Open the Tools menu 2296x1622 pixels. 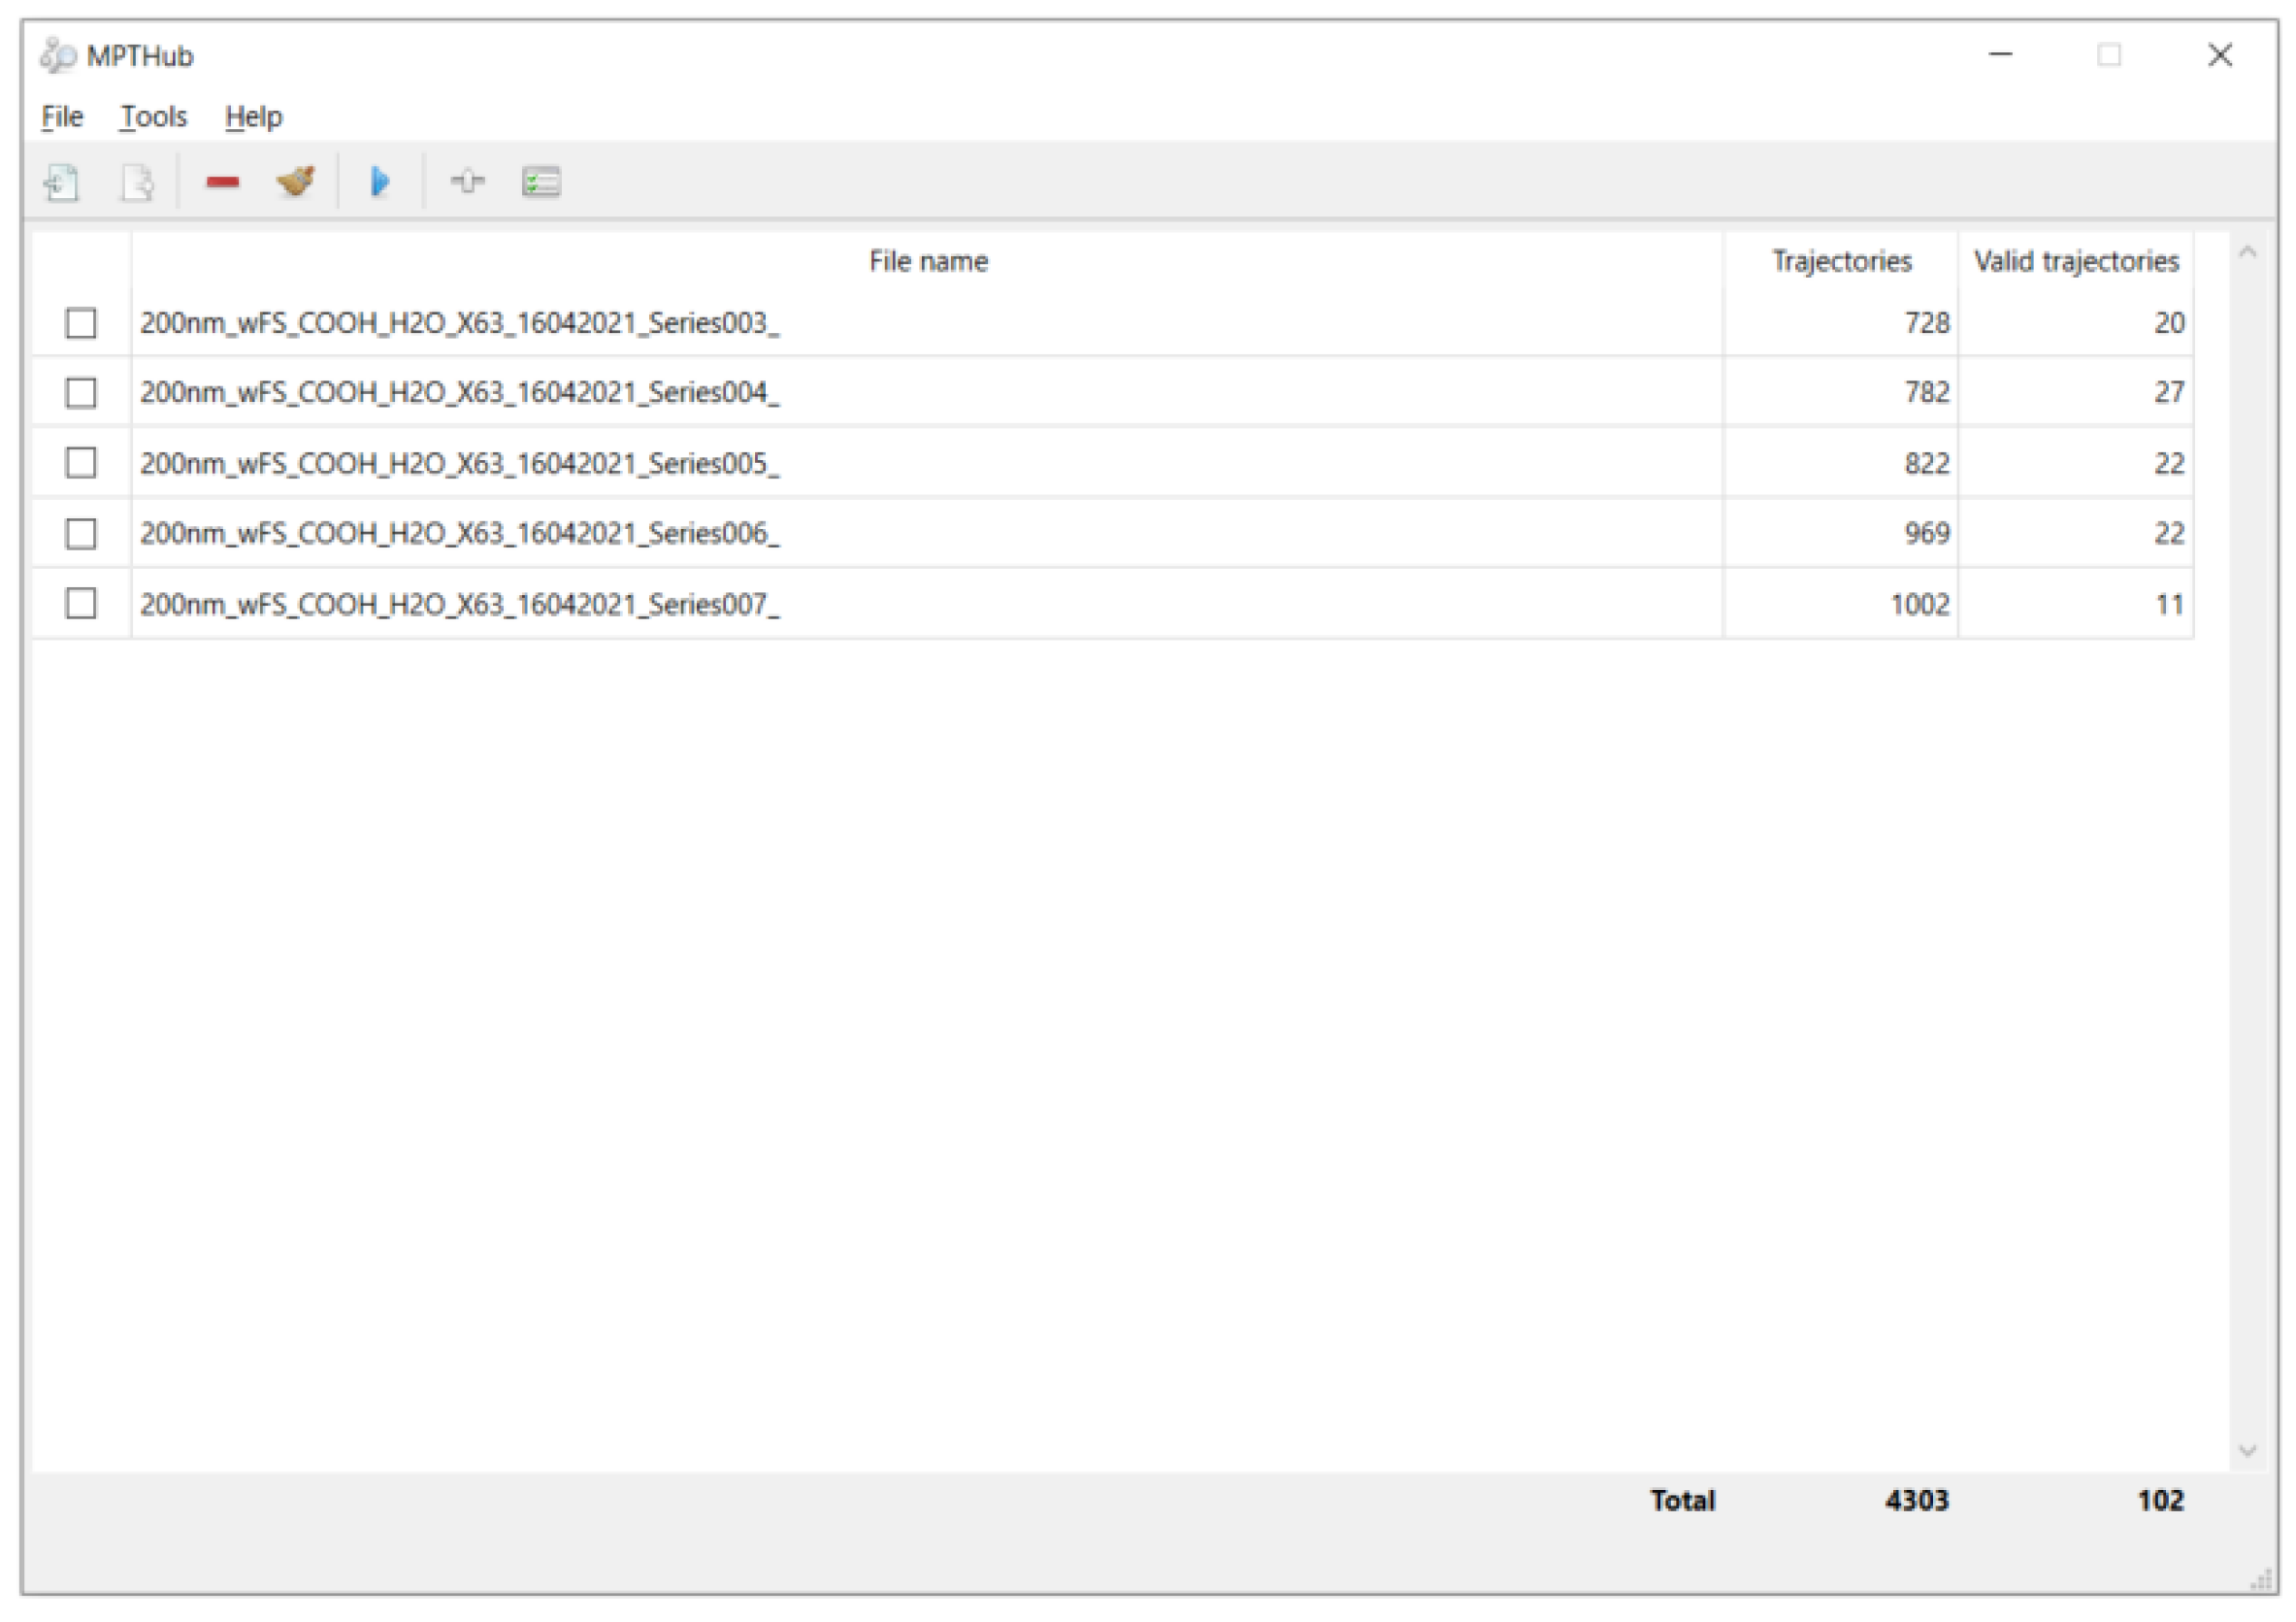pyautogui.click(x=154, y=117)
